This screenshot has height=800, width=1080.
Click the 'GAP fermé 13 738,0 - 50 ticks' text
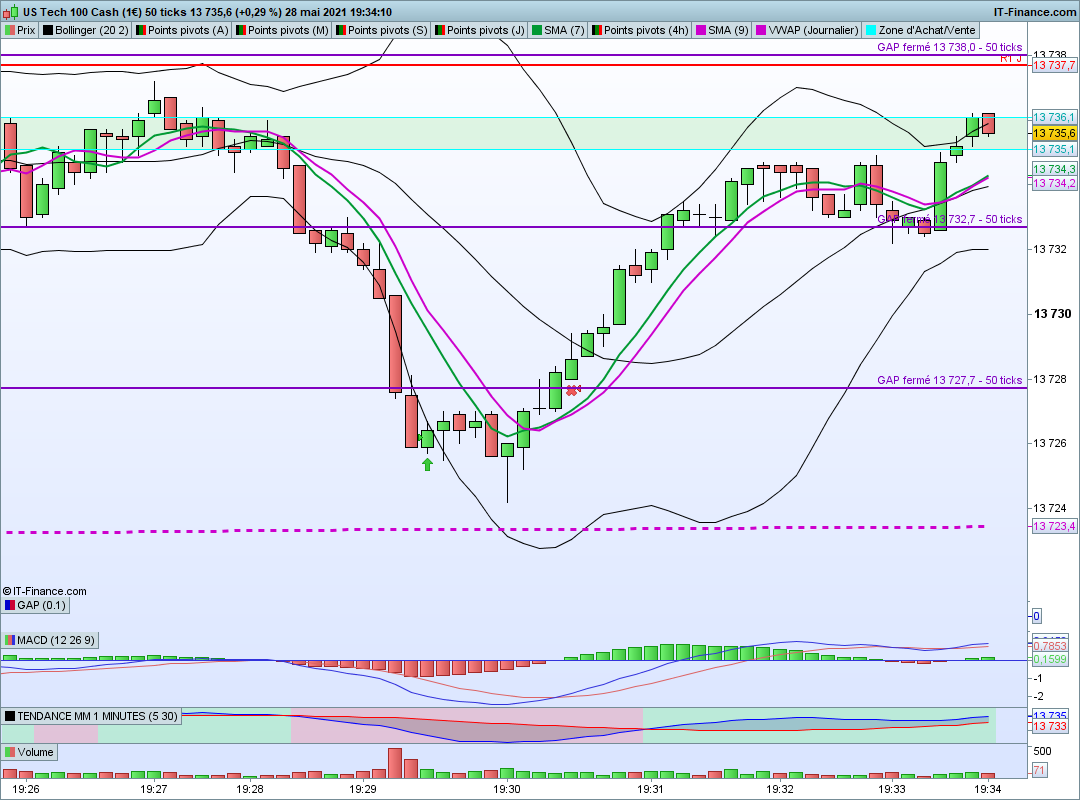coord(949,47)
